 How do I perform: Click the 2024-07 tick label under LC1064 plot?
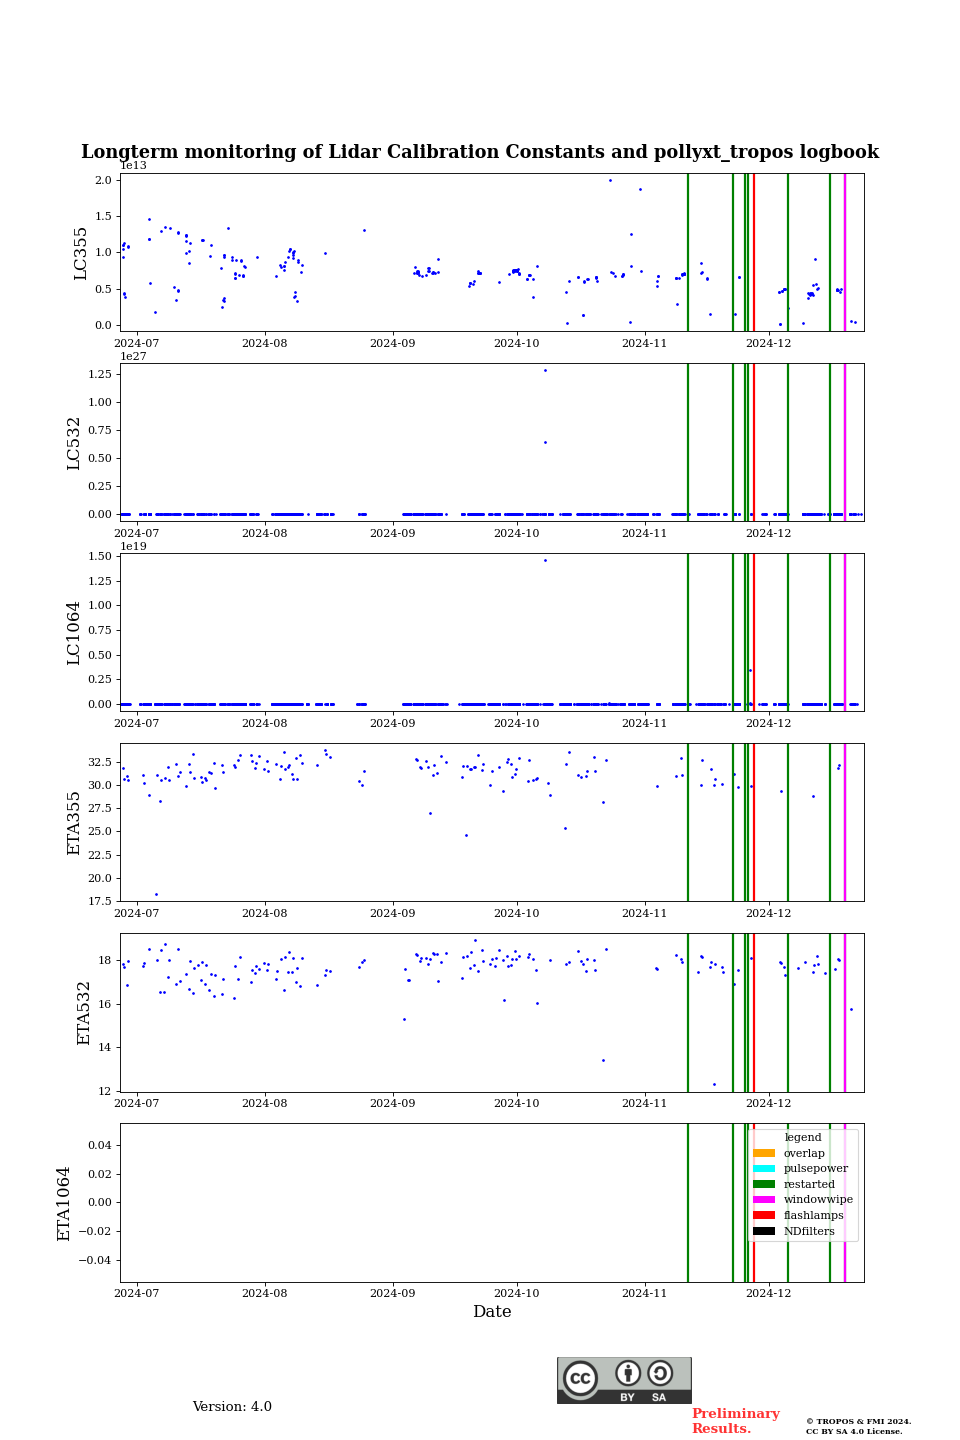137,723
